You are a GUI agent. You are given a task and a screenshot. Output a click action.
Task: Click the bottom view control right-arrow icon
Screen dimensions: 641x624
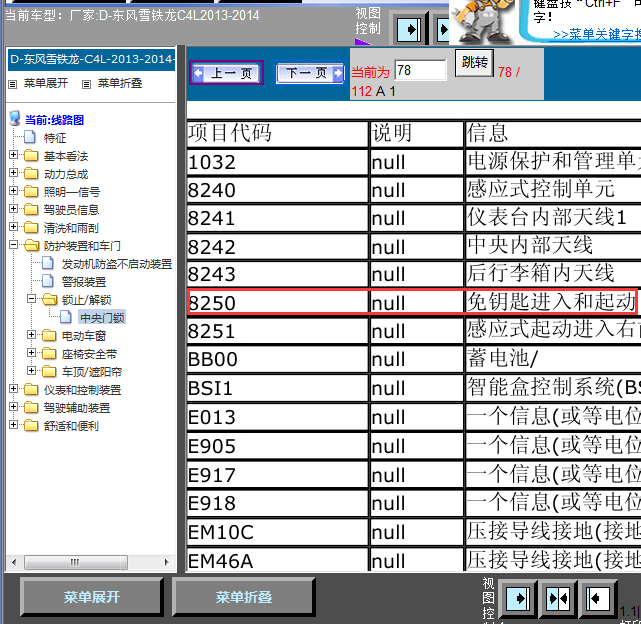[x=518, y=598]
